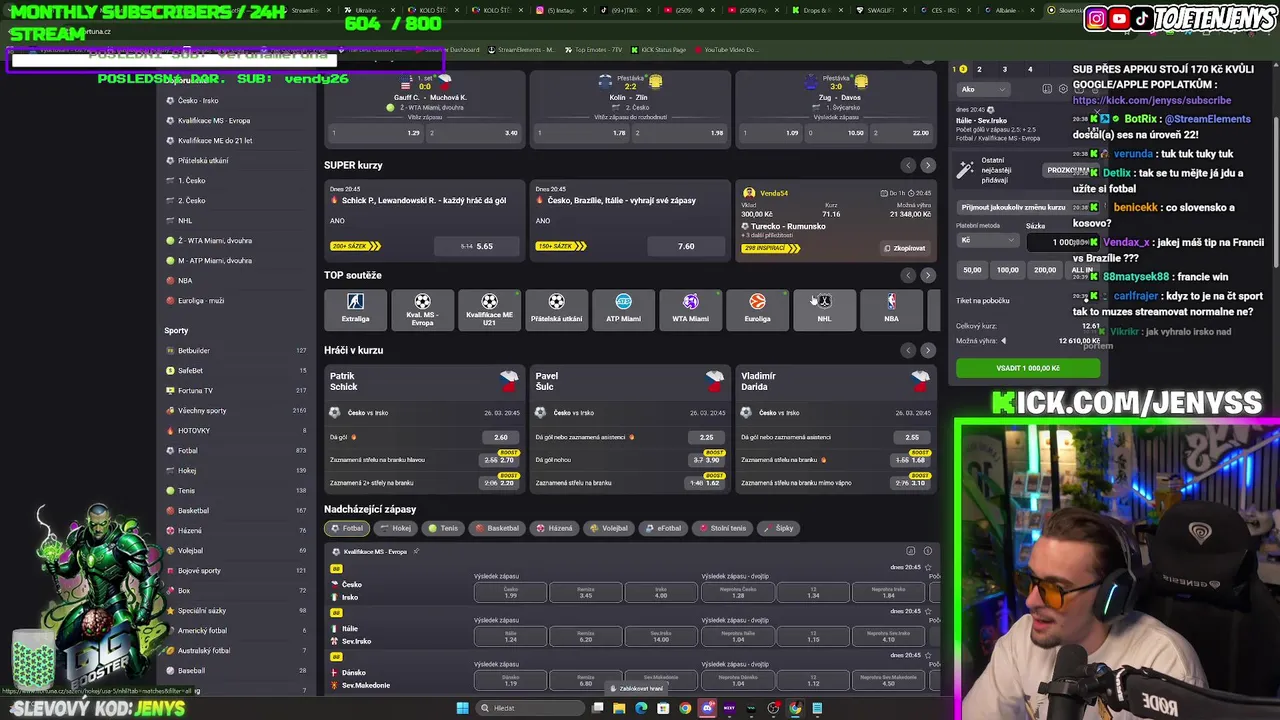Expand Možná výhra details arrow

click(1004, 341)
